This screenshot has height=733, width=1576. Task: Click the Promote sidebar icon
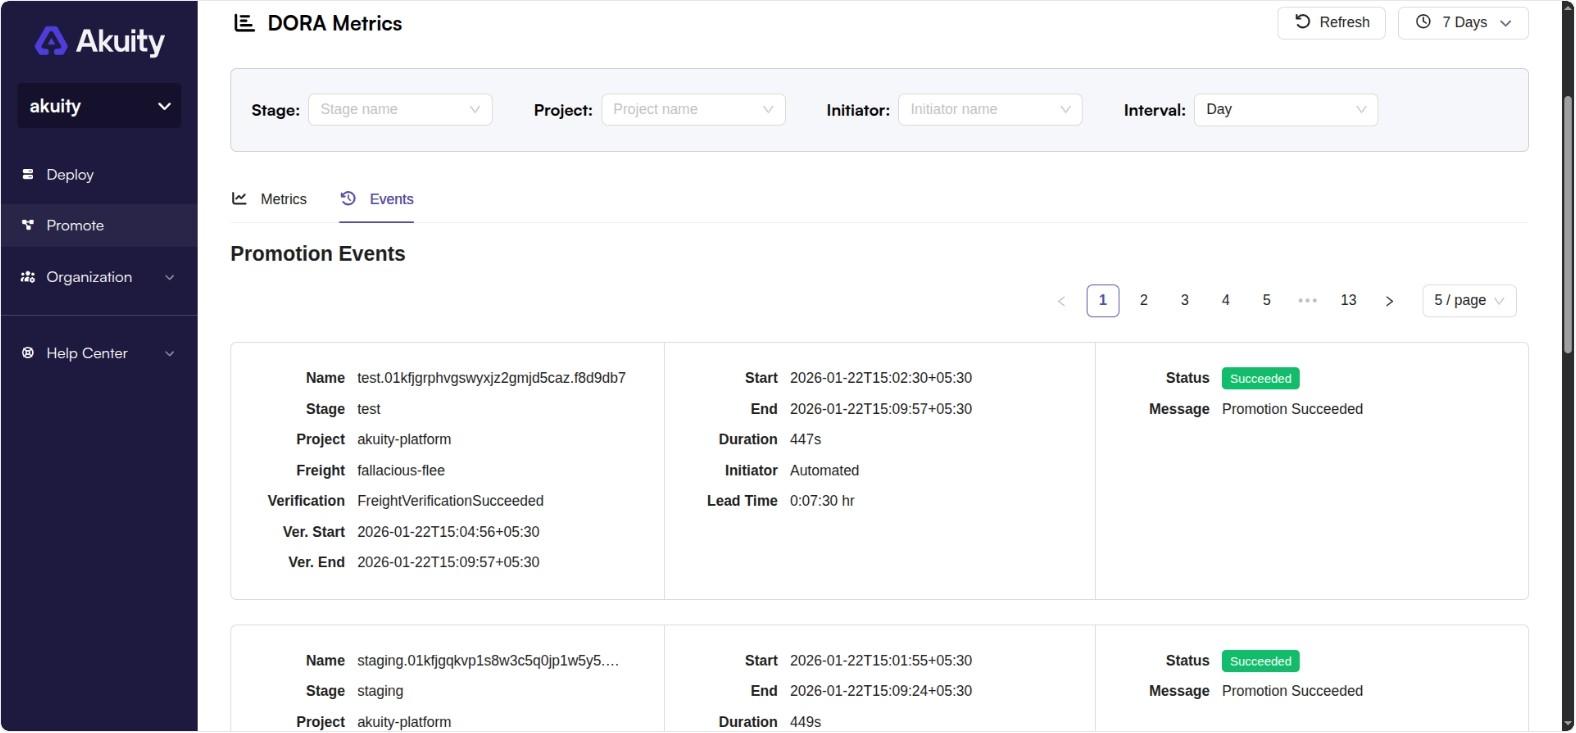pos(28,225)
